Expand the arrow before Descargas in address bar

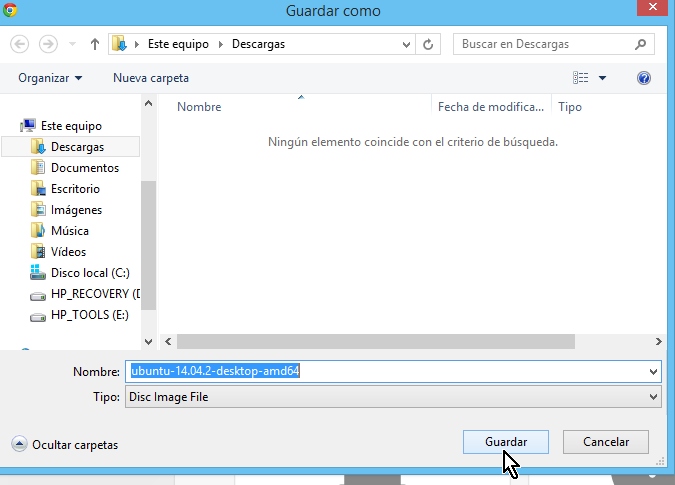[221, 44]
